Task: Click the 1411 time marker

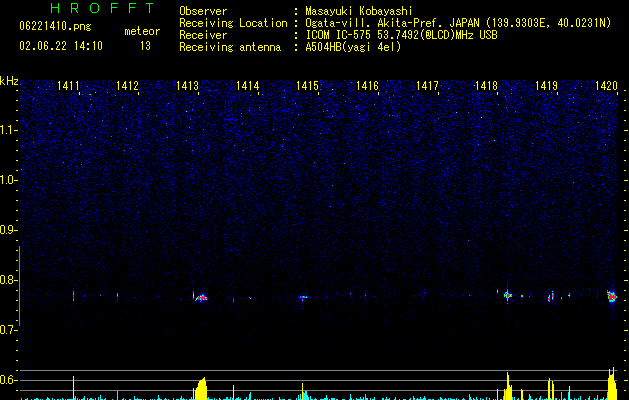Action: click(x=69, y=87)
